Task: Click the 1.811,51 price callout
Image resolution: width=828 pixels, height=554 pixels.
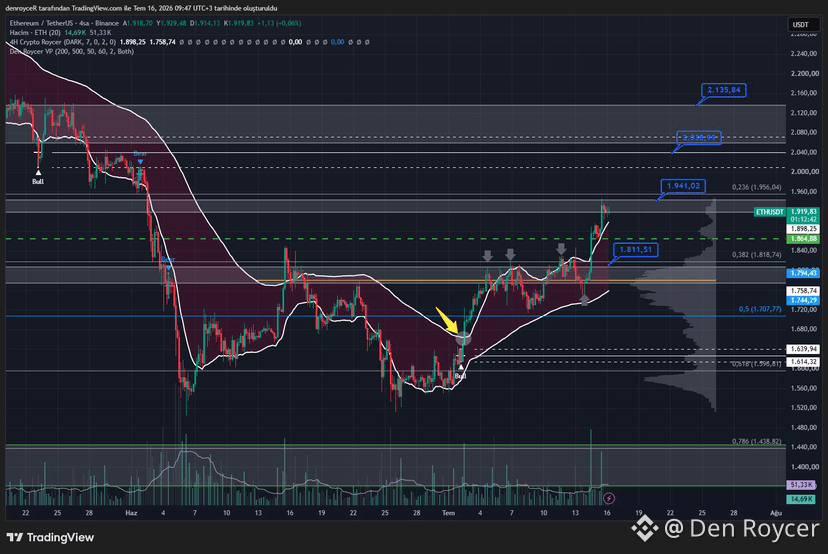Action: click(x=636, y=250)
